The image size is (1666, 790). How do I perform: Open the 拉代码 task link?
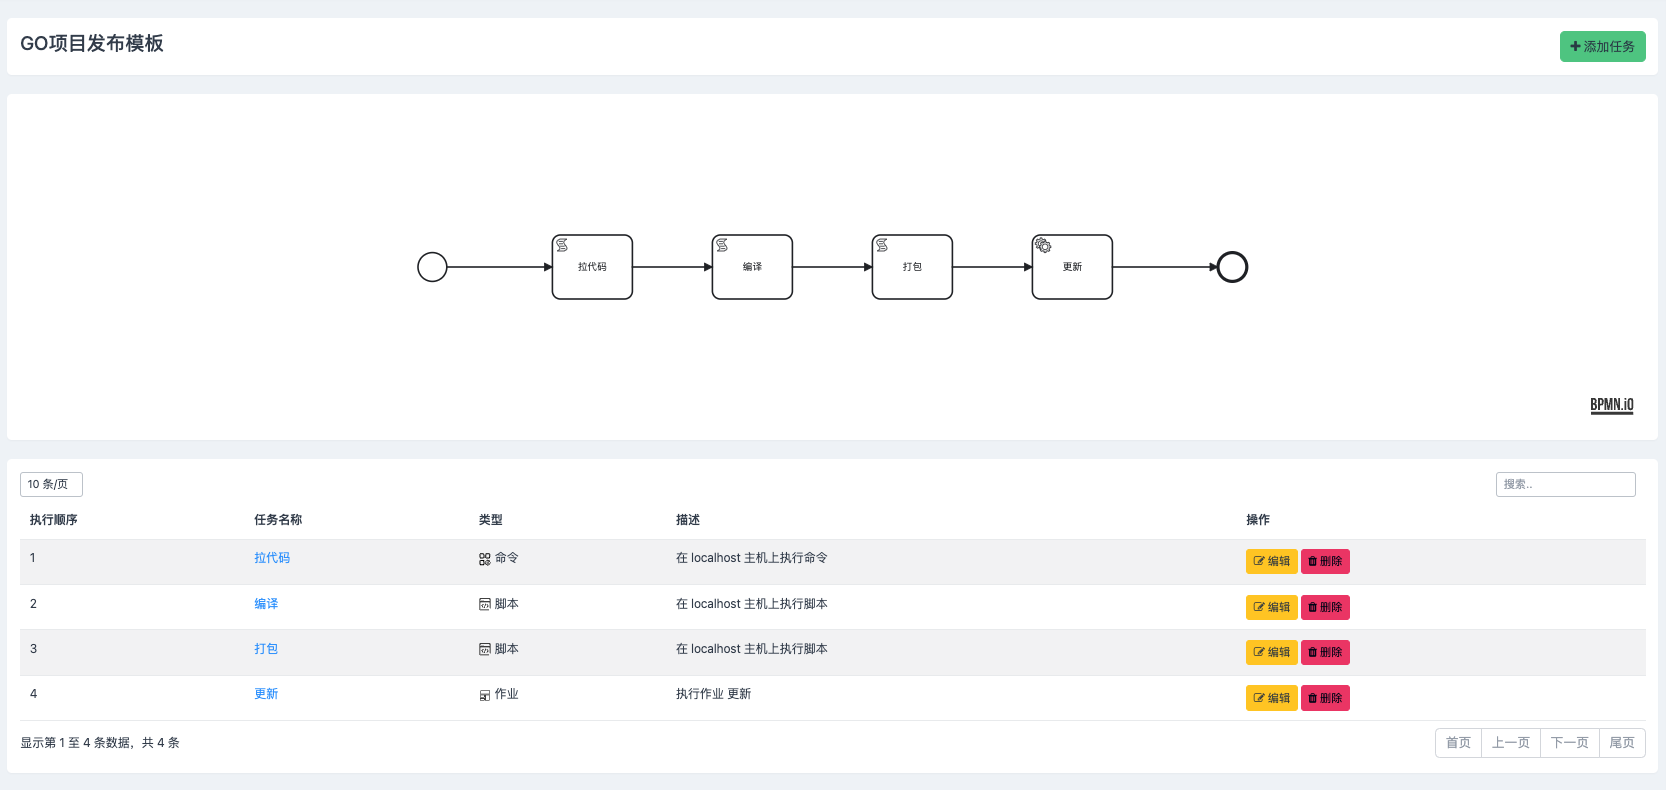pos(272,558)
